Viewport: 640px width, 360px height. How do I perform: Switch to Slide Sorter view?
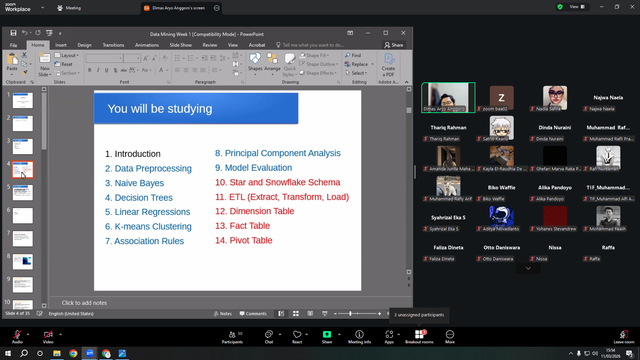296,313
